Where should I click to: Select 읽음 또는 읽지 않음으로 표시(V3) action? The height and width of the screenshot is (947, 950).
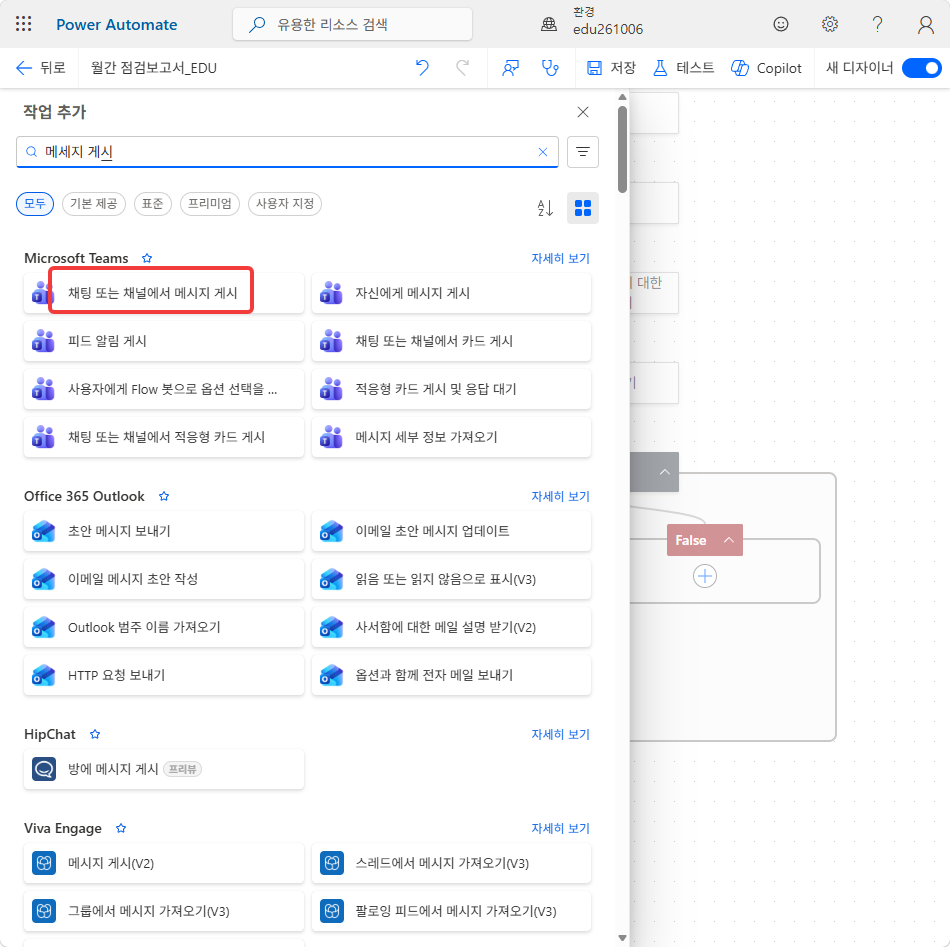(x=451, y=579)
